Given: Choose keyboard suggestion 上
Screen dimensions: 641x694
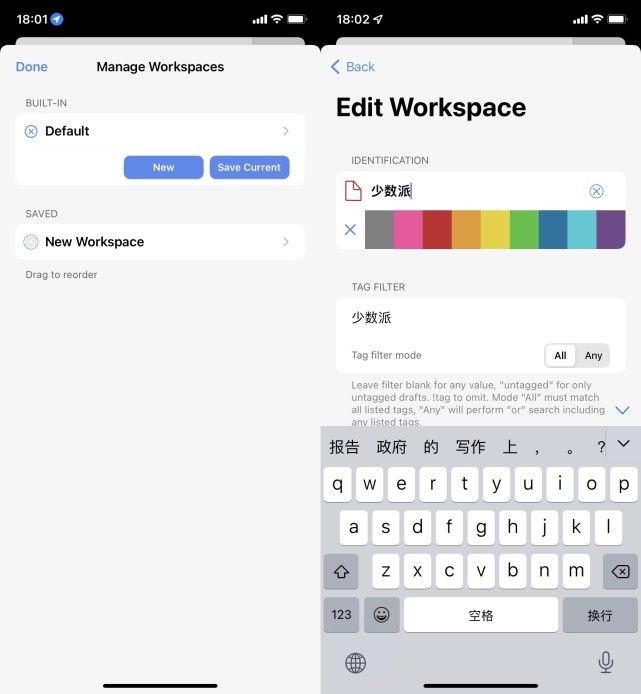Looking at the screenshot, I should point(510,447).
